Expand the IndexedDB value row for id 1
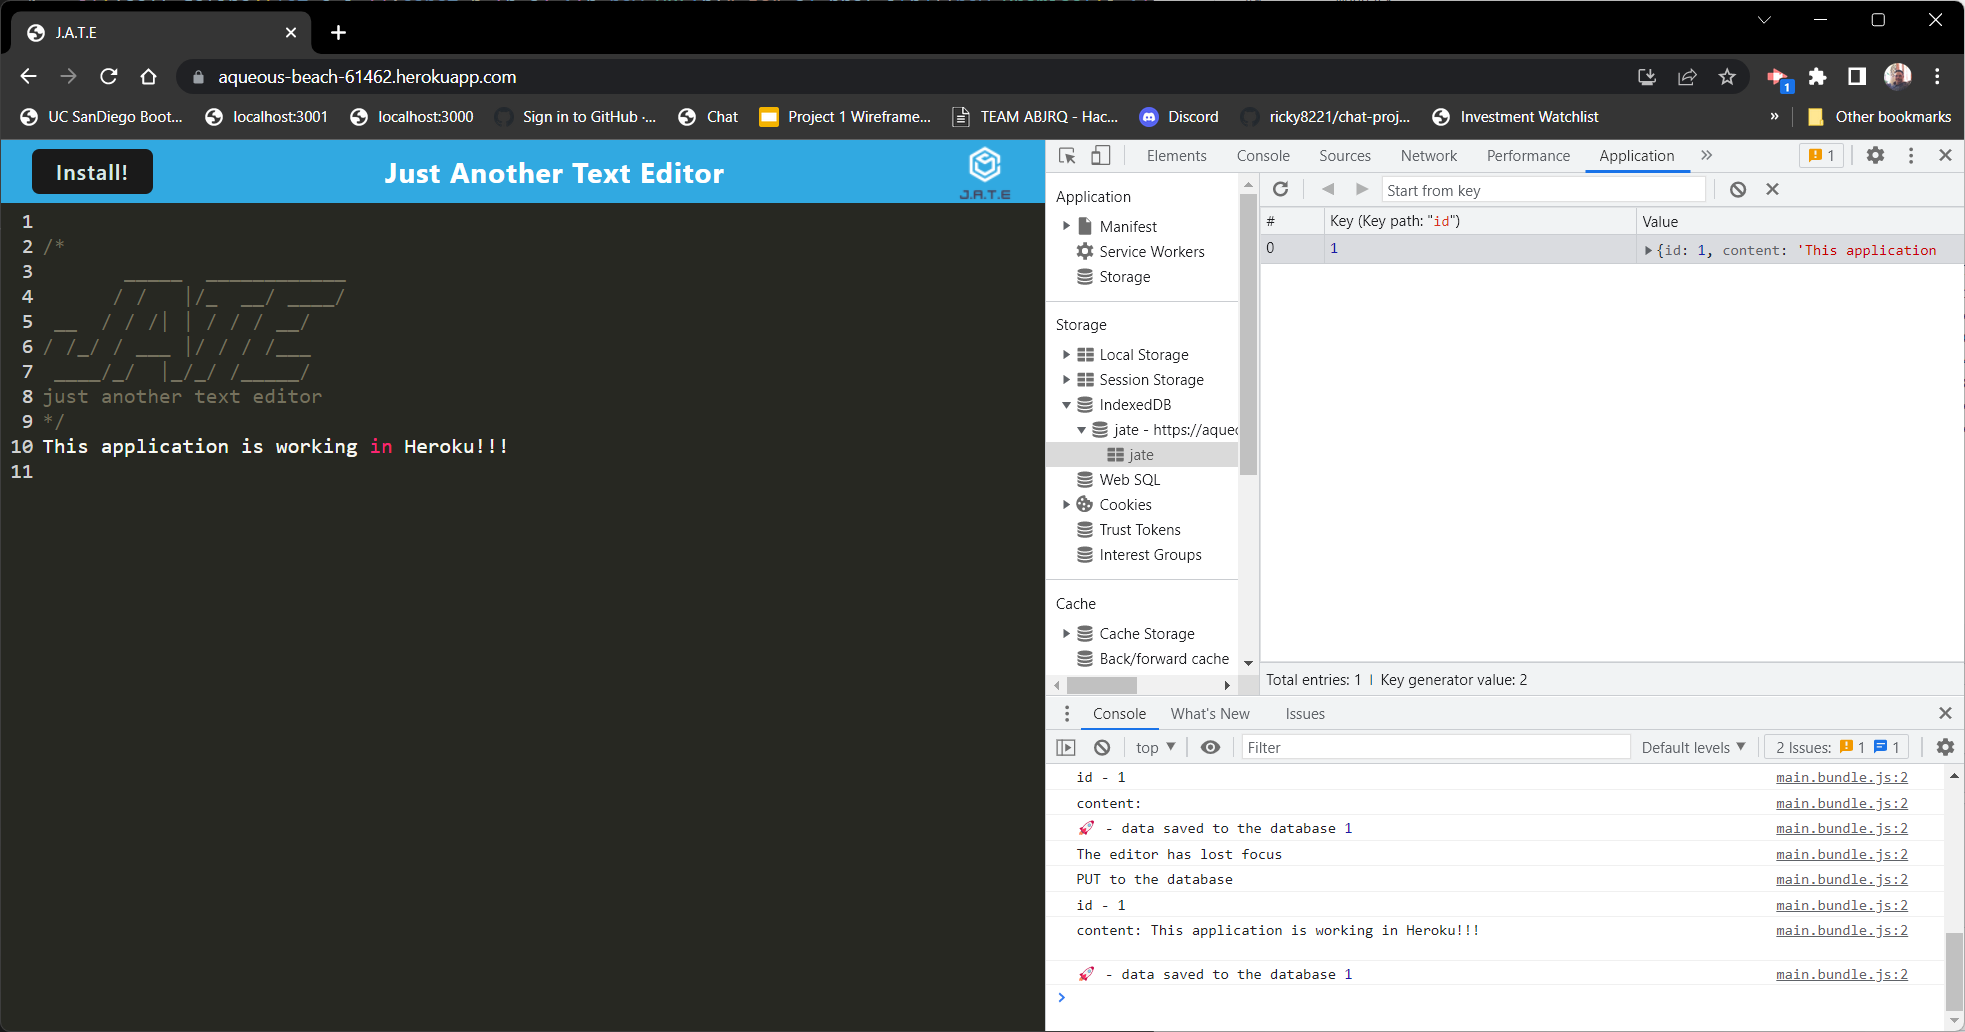The image size is (1965, 1032). (x=1648, y=249)
